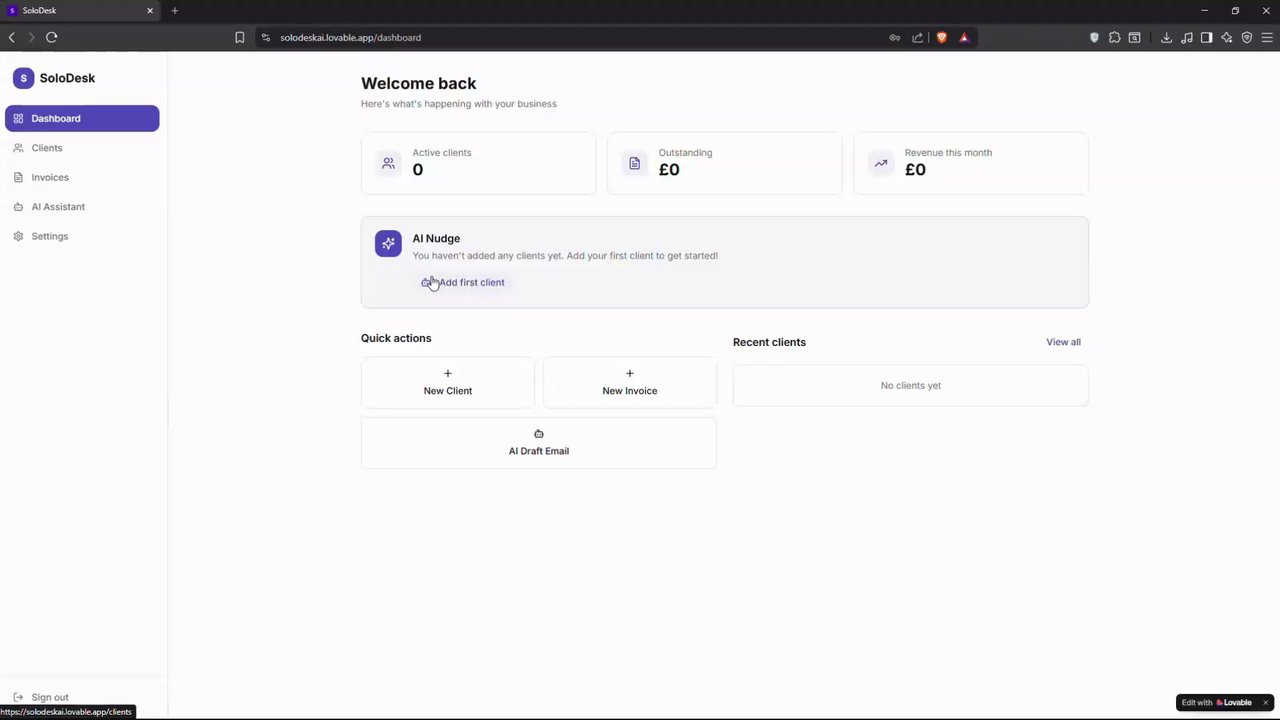Open the AI Draft Email quick action
Screen dimensions: 1280x720
tap(539, 442)
